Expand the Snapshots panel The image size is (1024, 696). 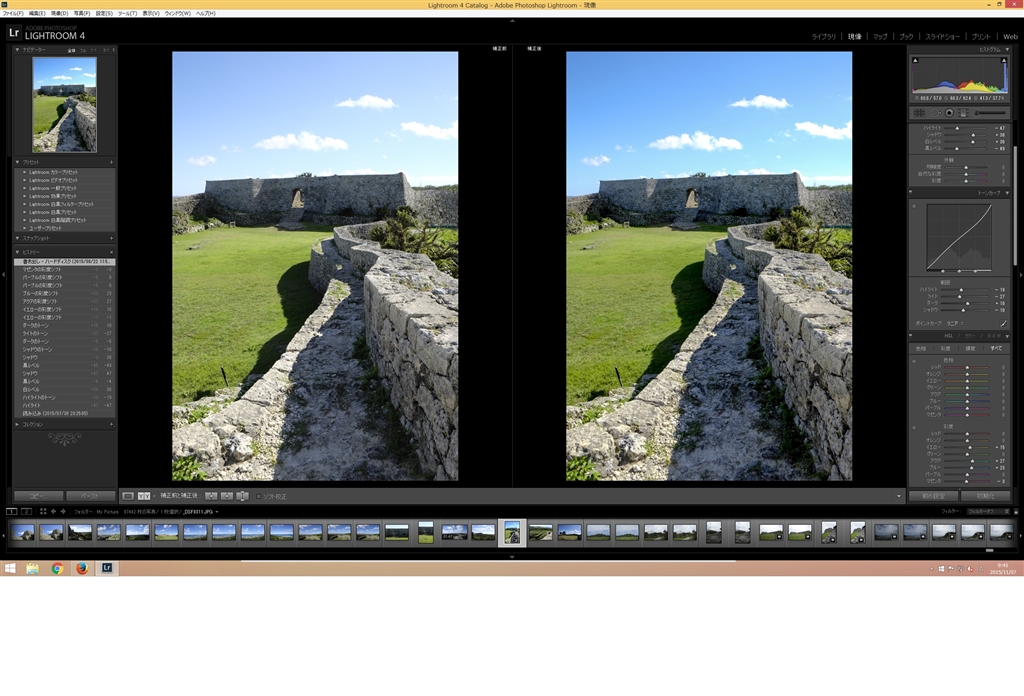click(18, 238)
